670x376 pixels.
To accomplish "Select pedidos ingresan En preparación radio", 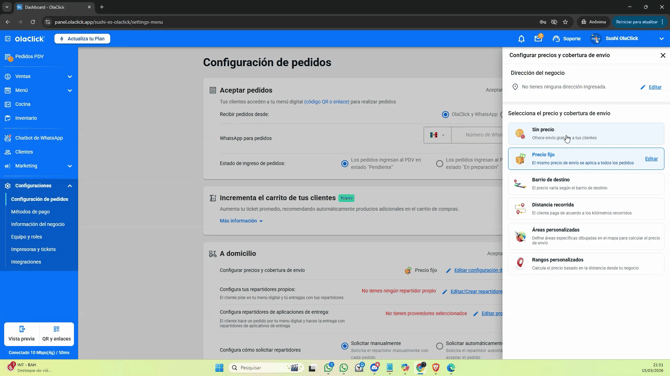I will pos(439,164).
